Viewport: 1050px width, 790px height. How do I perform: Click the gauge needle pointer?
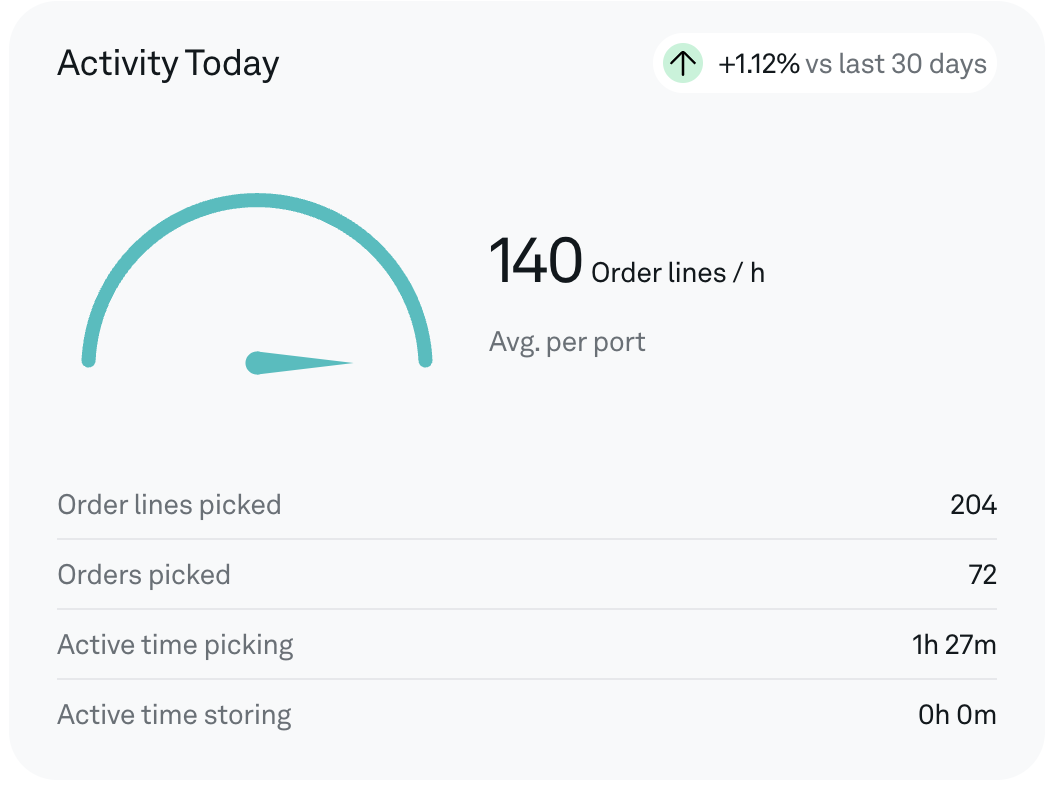299,363
